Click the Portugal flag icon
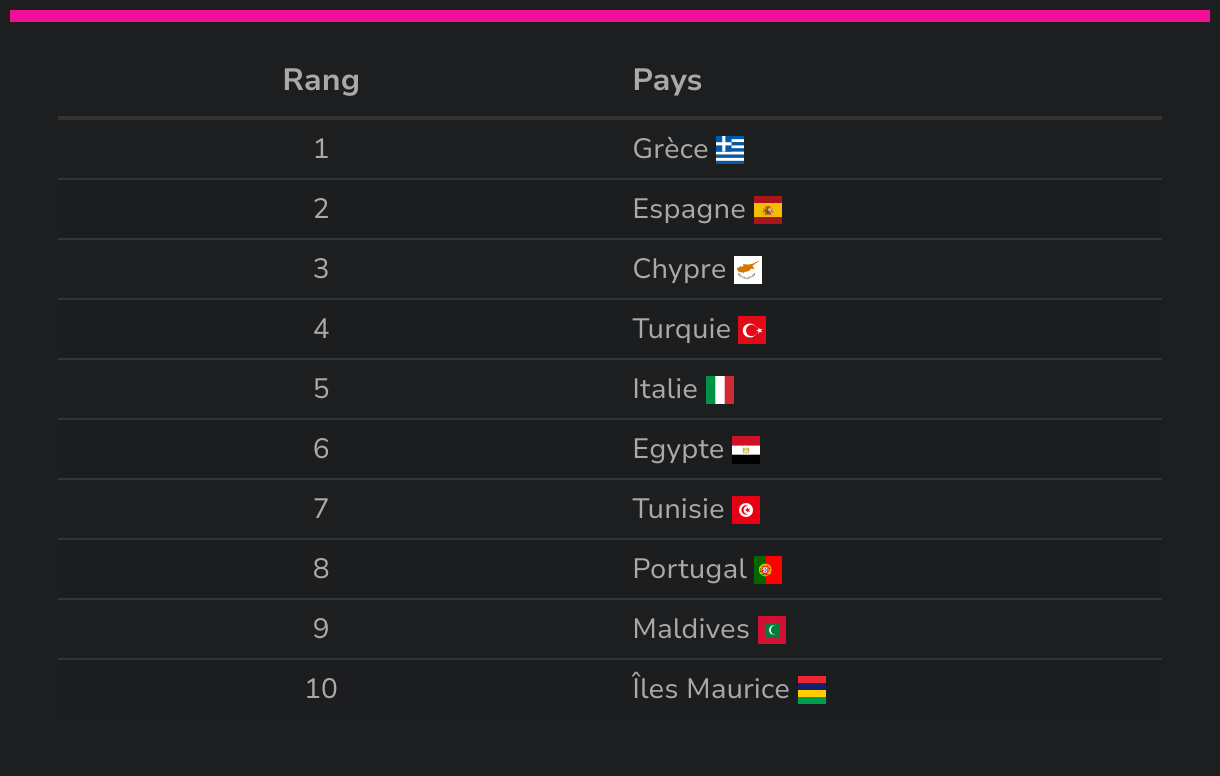The image size is (1220, 776). [x=768, y=570]
